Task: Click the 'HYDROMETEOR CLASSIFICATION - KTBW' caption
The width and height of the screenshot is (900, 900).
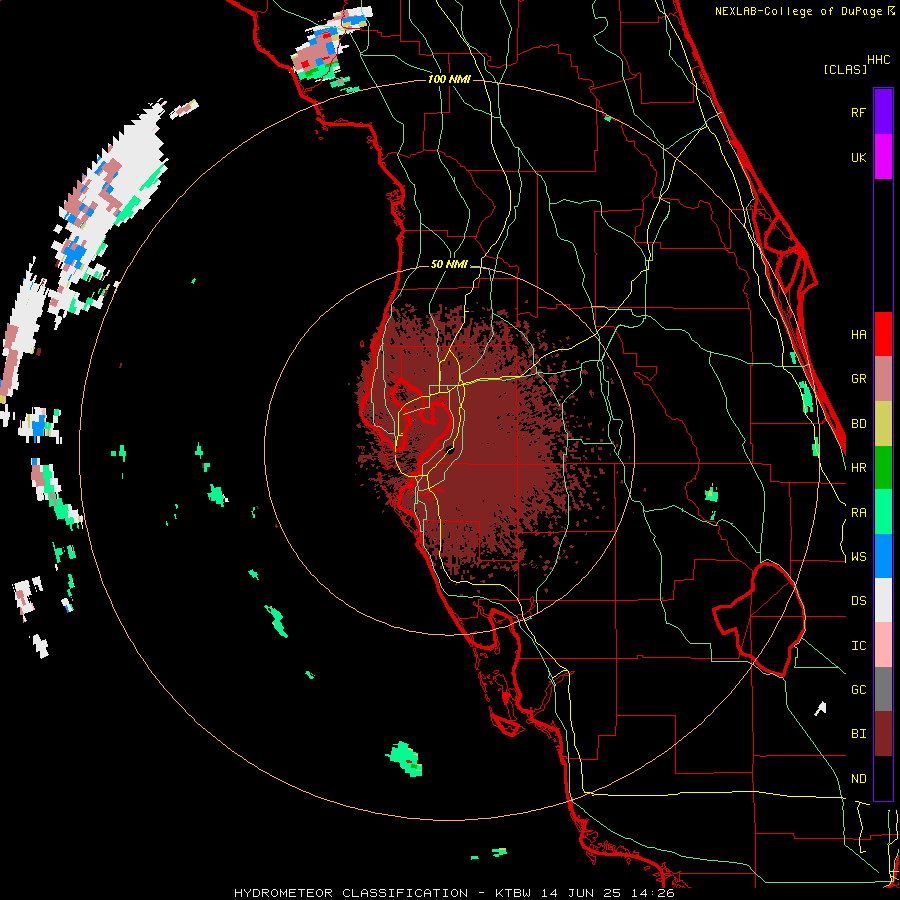Action: point(382,893)
